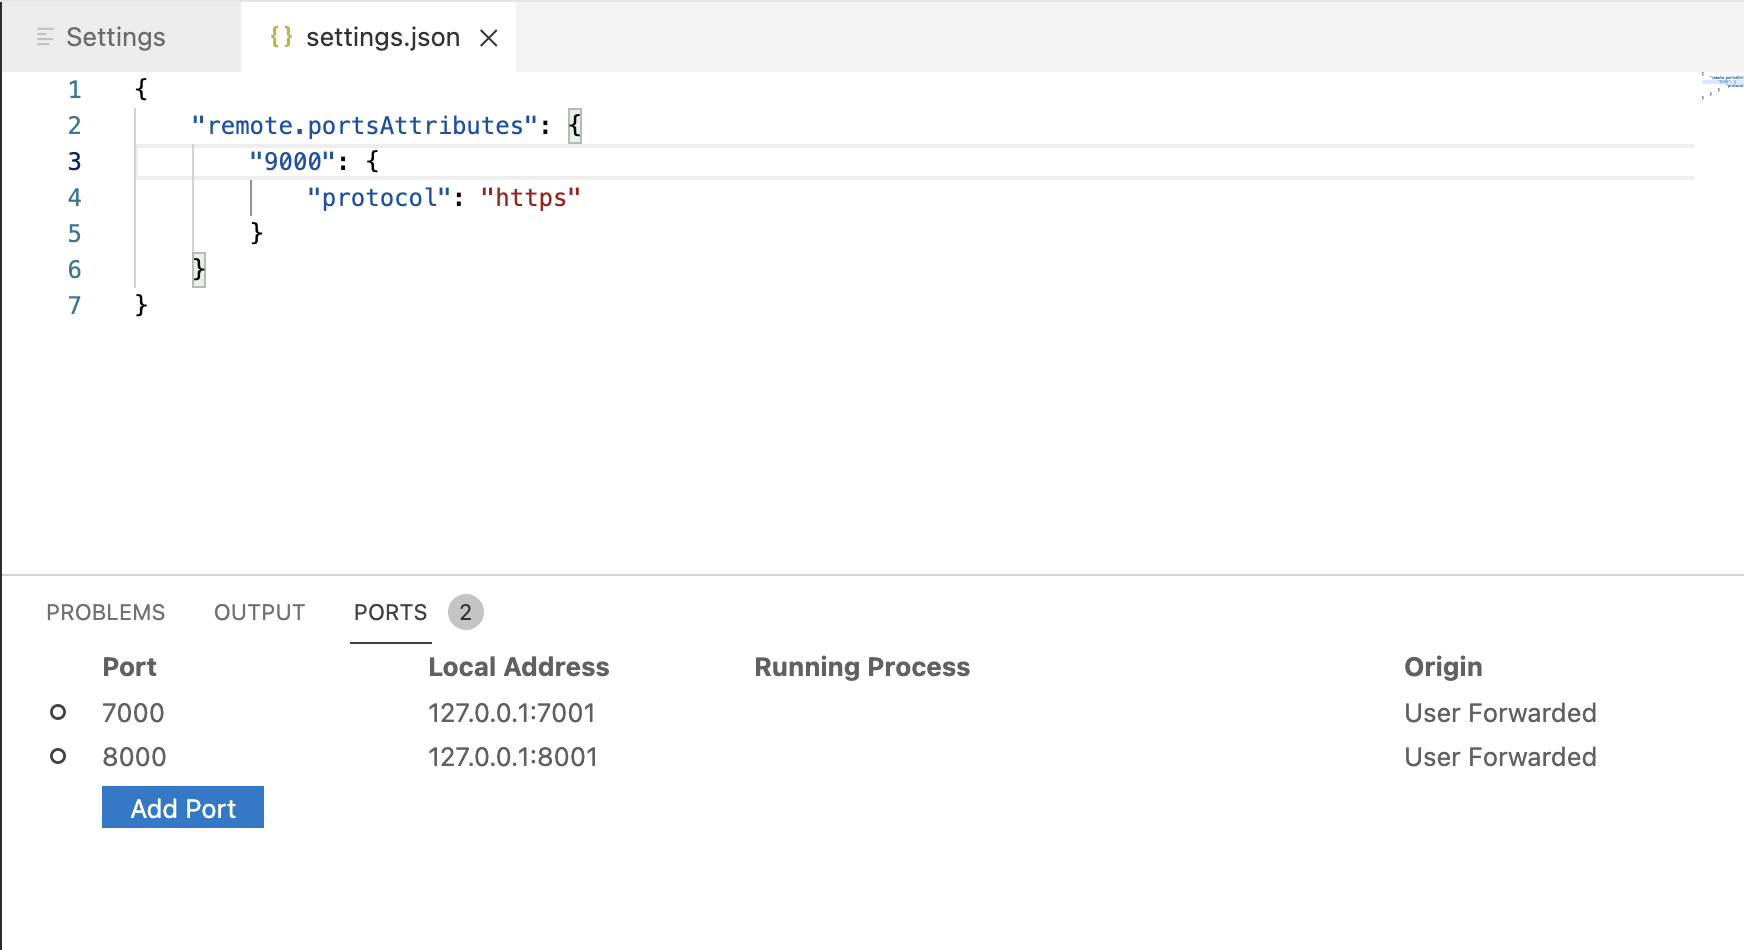Click line number 5 in the gutter
1744x950 pixels.
click(74, 234)
